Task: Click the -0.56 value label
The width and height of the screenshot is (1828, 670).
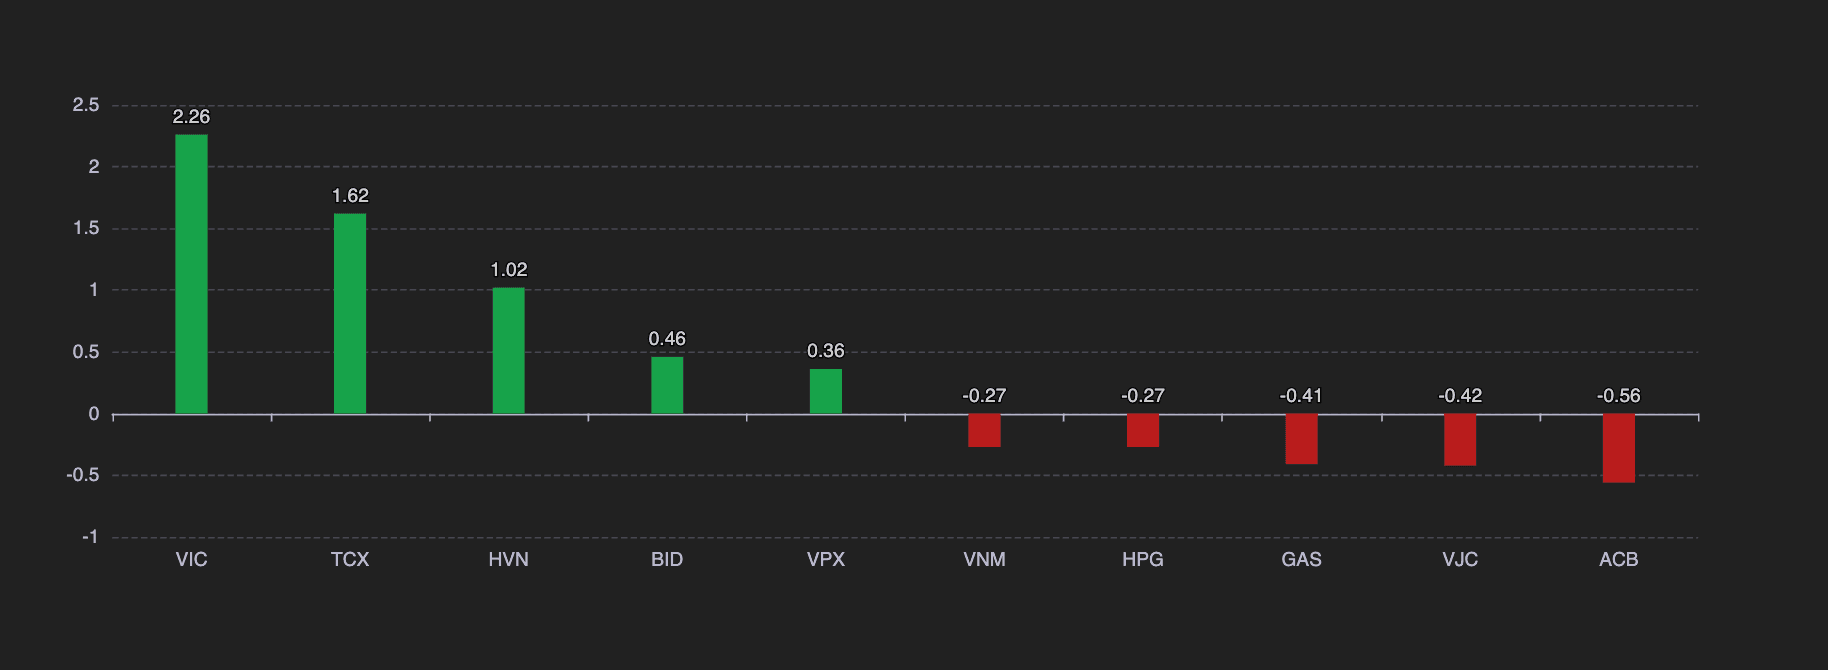Action: tap(1619, 396)
